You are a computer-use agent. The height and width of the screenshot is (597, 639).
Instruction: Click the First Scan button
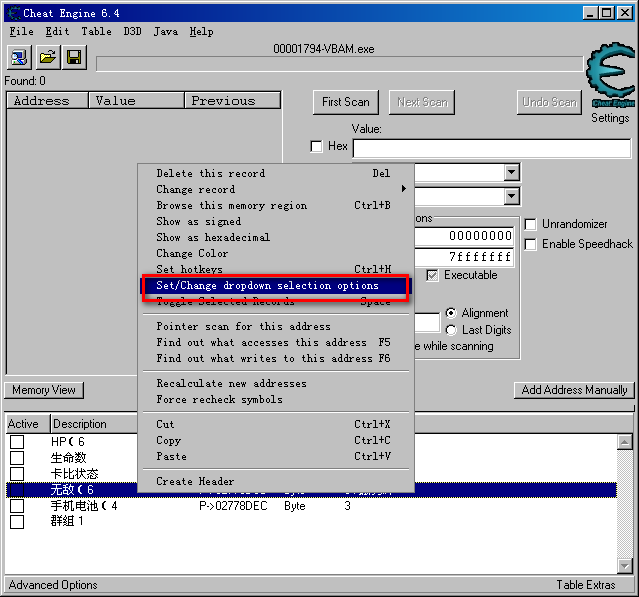point(345,102)
